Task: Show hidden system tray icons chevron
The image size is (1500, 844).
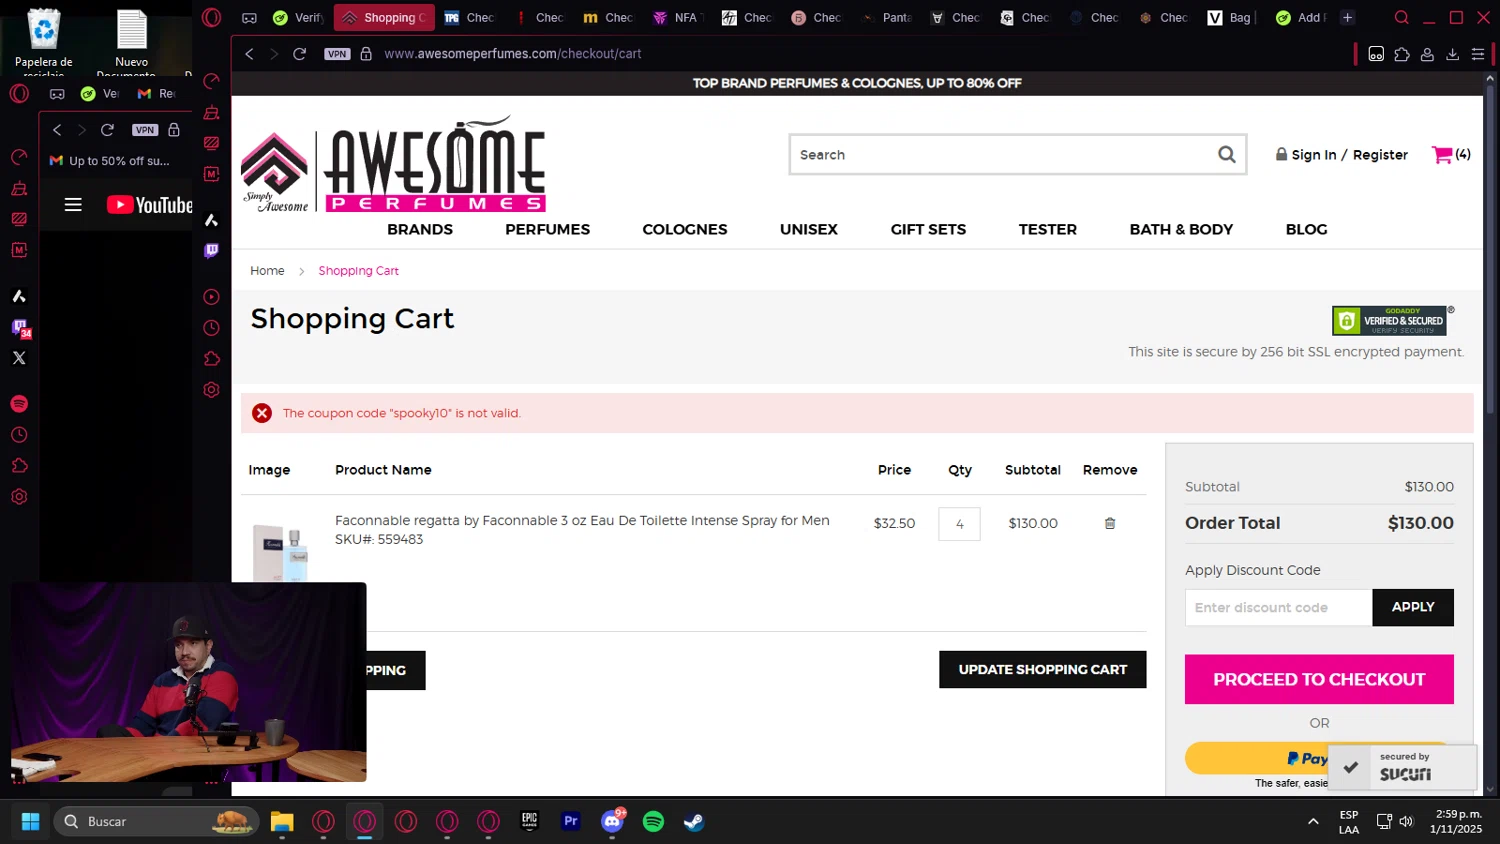Action: 1313,821
